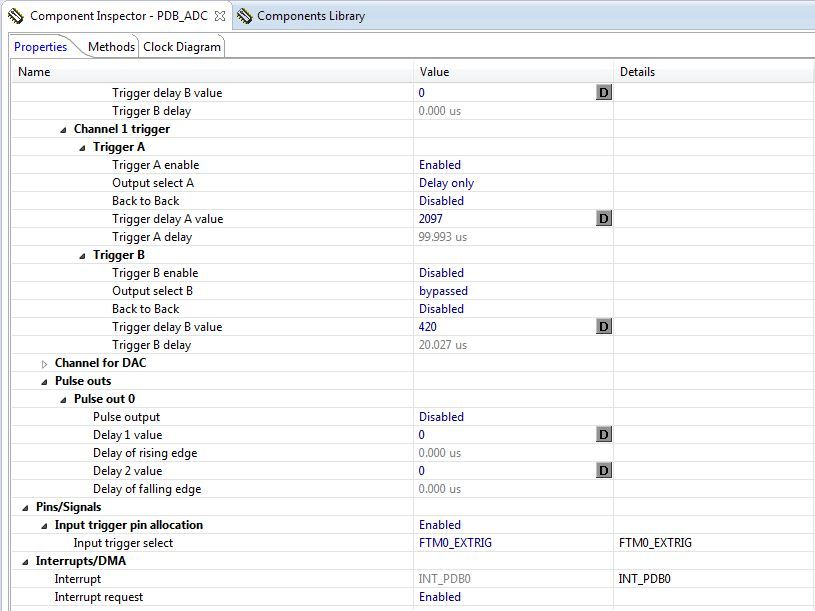This screenshot has height=611, width=815.
Task: Click the D button for Delay 1 value
Action: coord(603,435)
